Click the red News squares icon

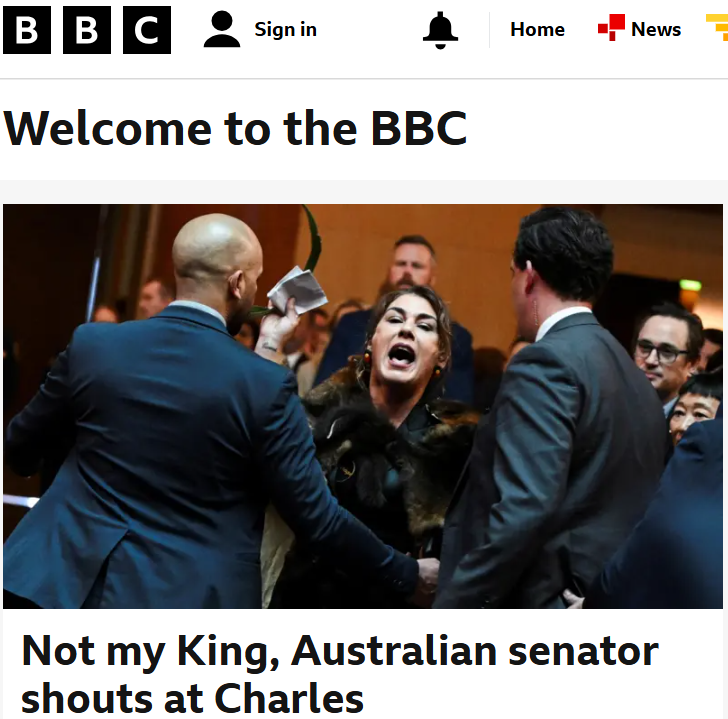coord(611,27)
